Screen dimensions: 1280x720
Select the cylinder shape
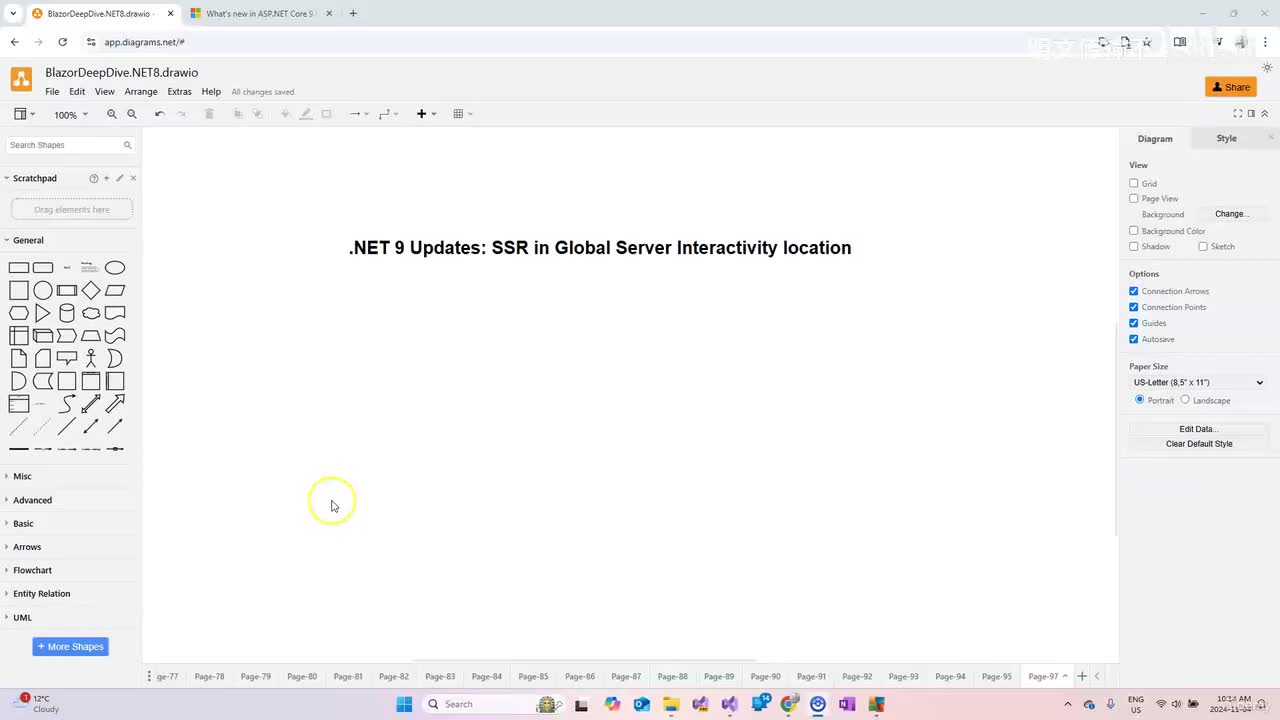pyautogui.click(x=67, y=313)
